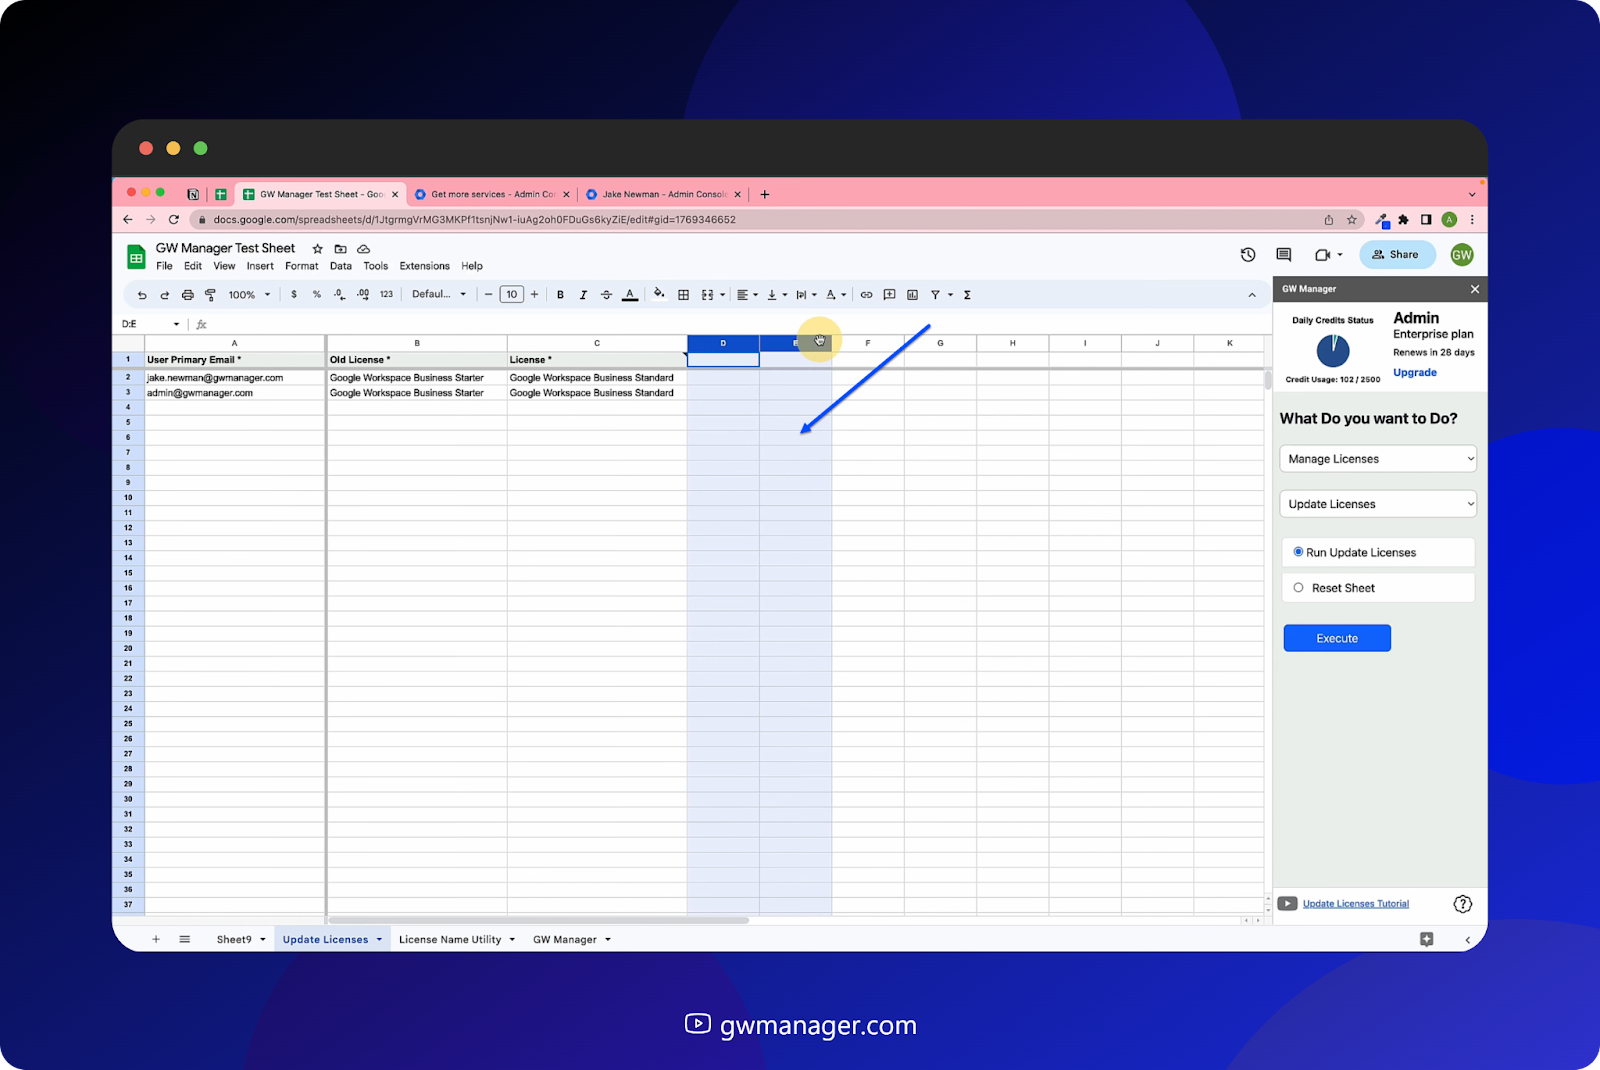Screen dimensions: 1600x1070
Task: Click the Upgrade link
Action: pos(1415,373)
